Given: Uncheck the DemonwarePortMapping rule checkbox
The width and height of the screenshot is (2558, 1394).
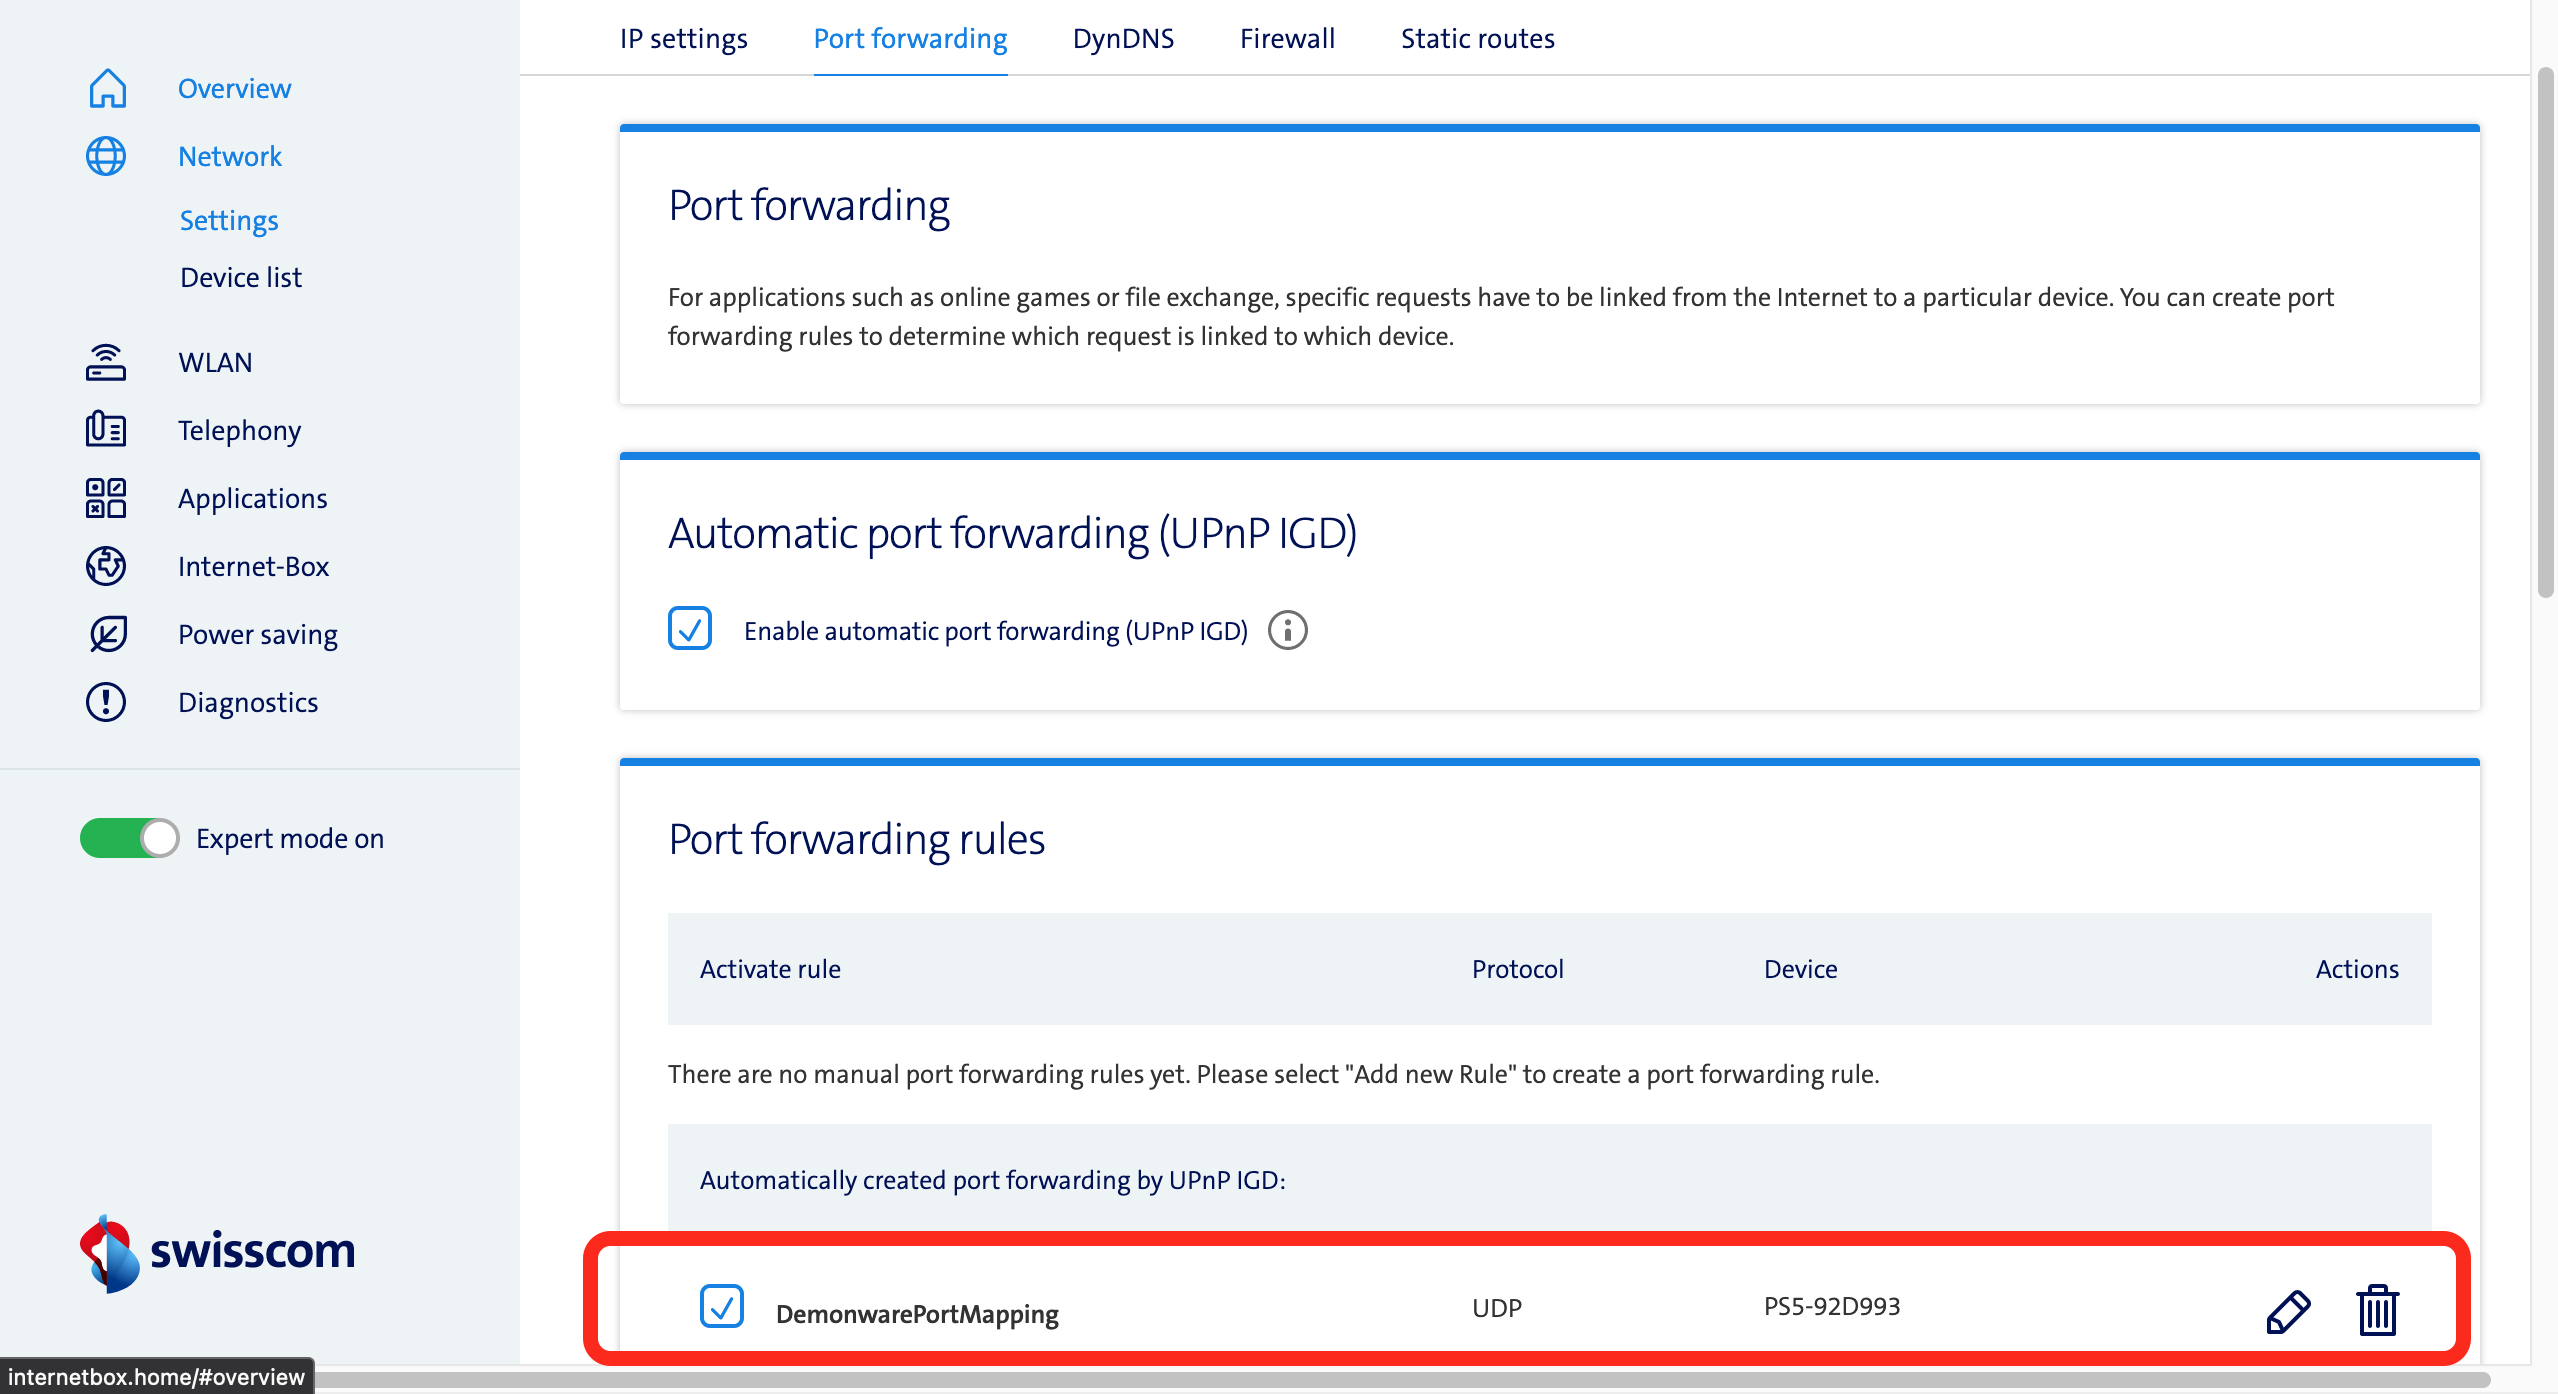Looking at the screenshot, I should pyautogui.click(x=722, y=1307).
